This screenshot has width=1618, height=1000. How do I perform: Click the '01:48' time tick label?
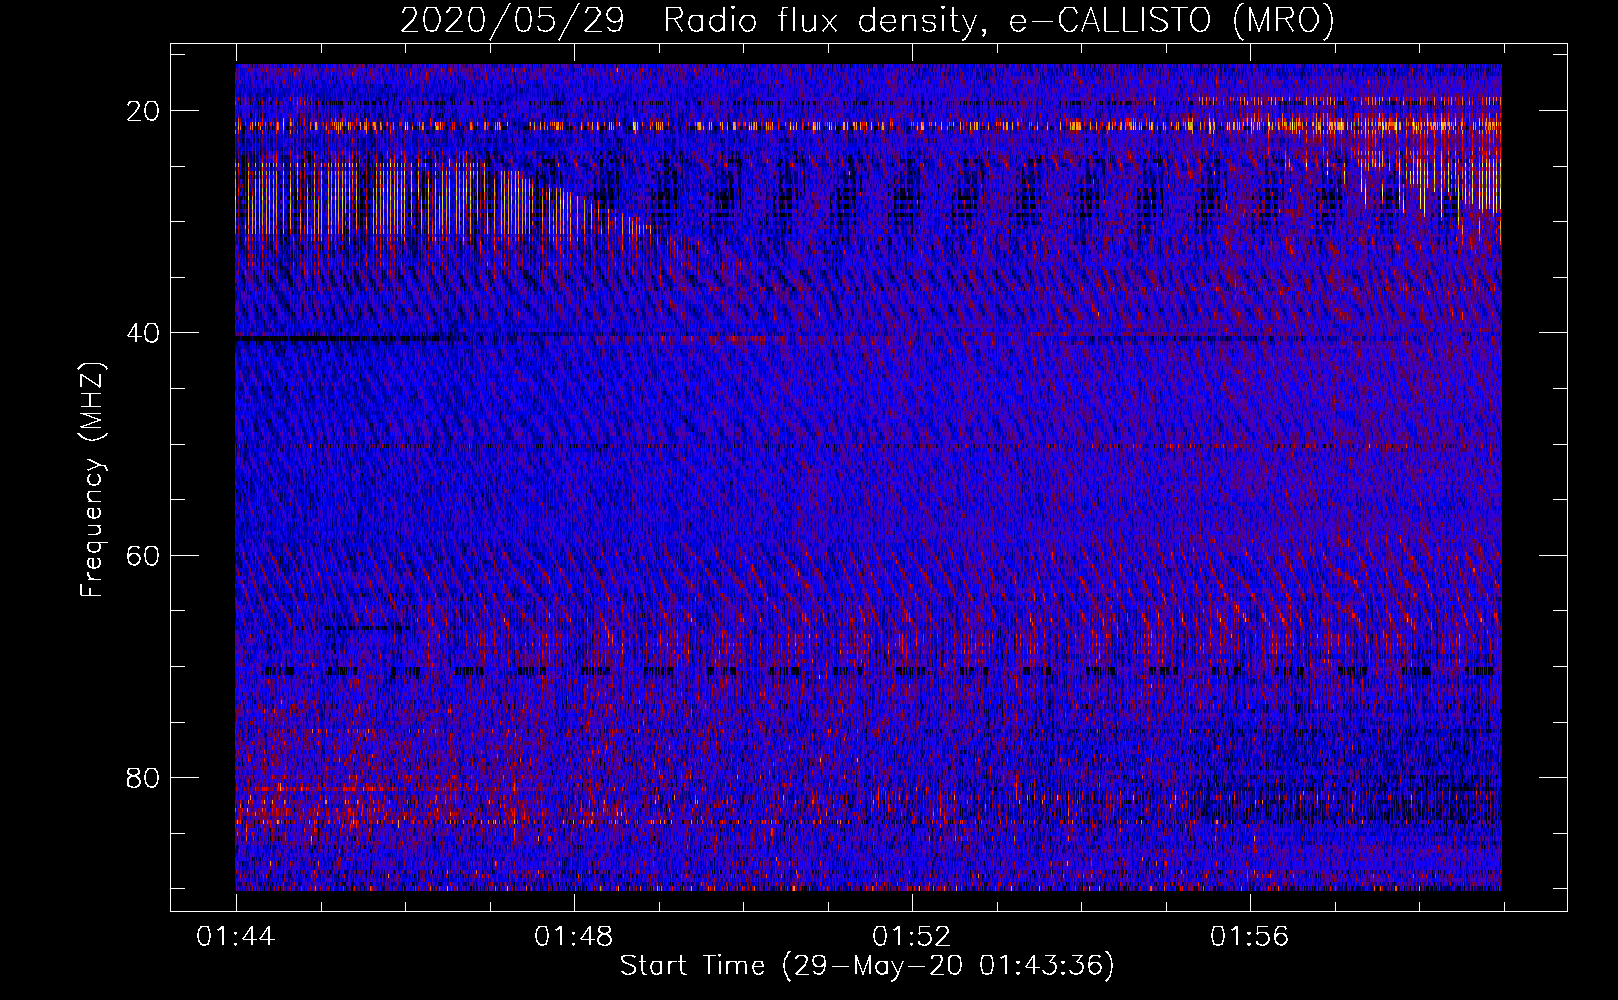(574, 937)
